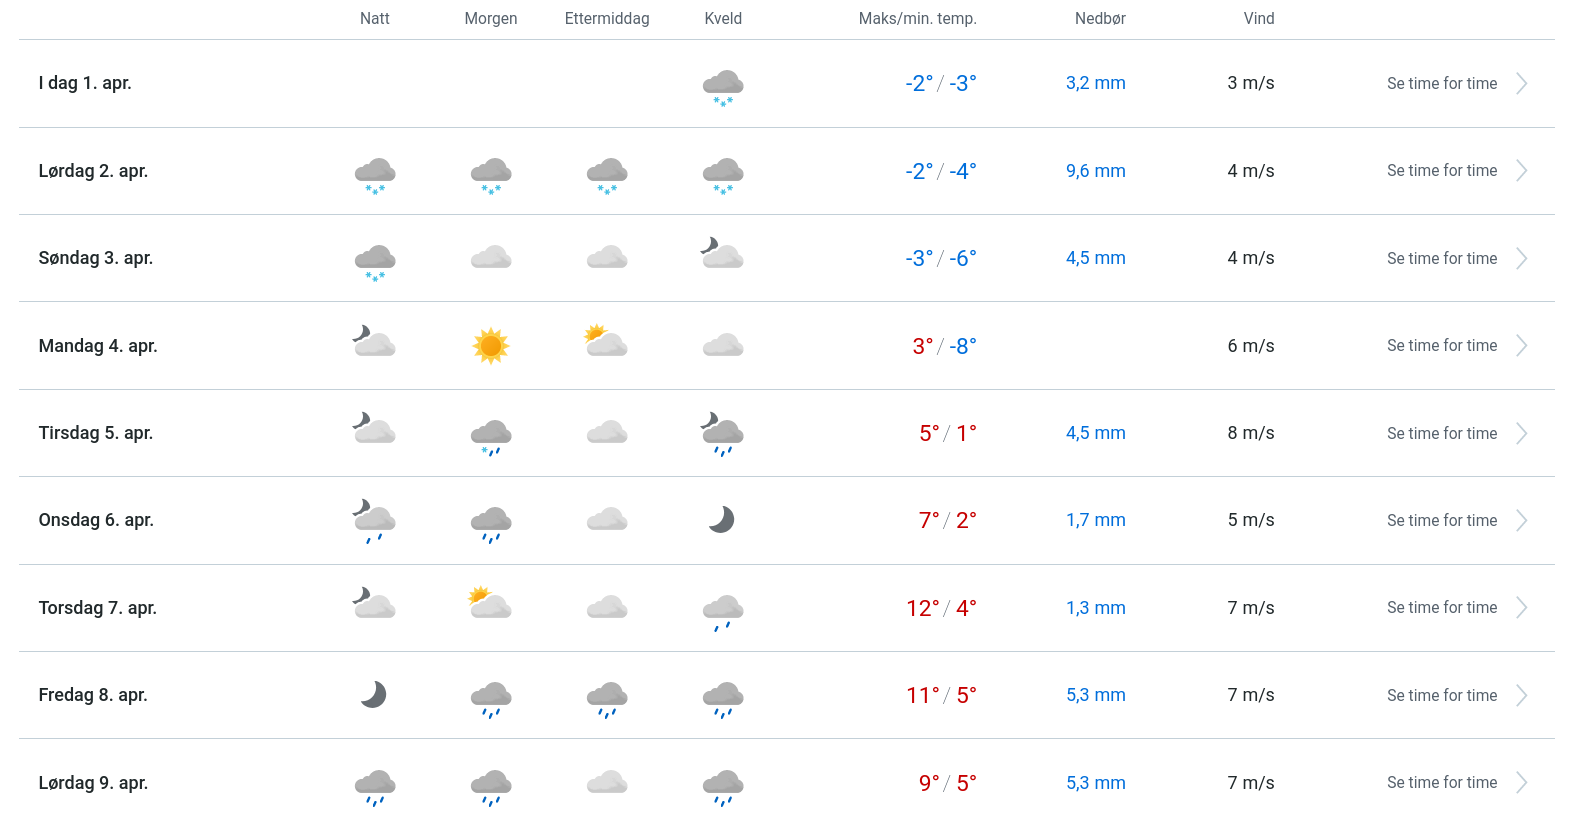Click the night snow icon on Søndag 3. apr.
1574x825 pixels.
375,262
